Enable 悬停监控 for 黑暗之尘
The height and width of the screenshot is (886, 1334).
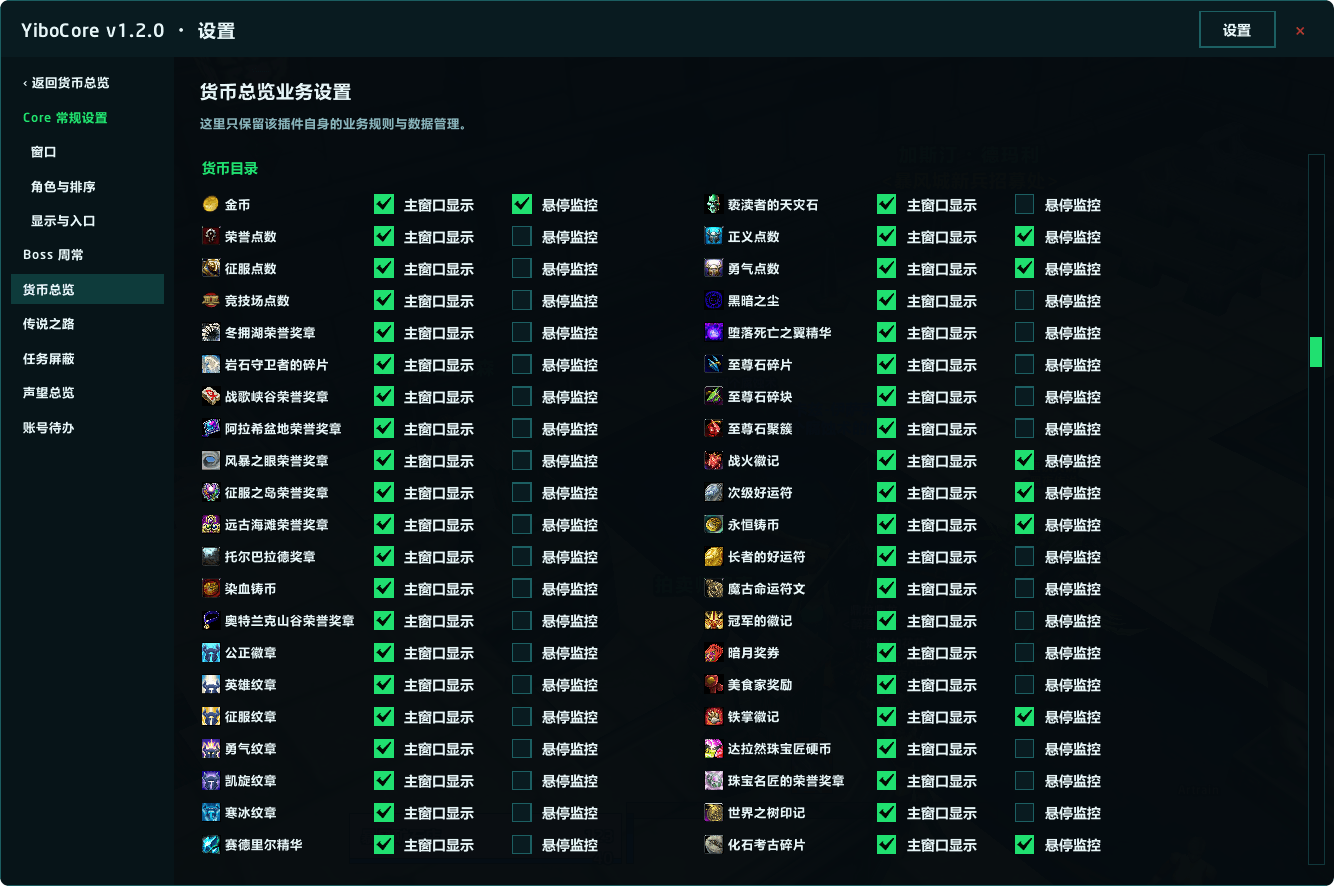1025,300
